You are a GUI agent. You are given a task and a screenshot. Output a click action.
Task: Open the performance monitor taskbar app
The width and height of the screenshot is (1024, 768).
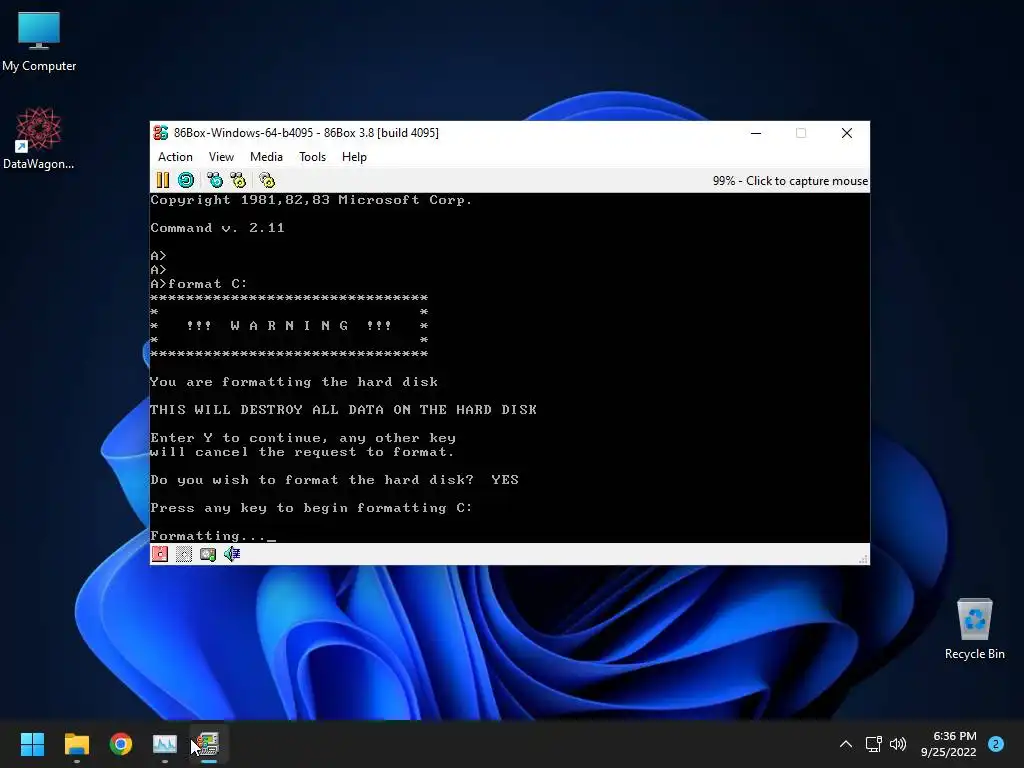[x=165, y=744]
